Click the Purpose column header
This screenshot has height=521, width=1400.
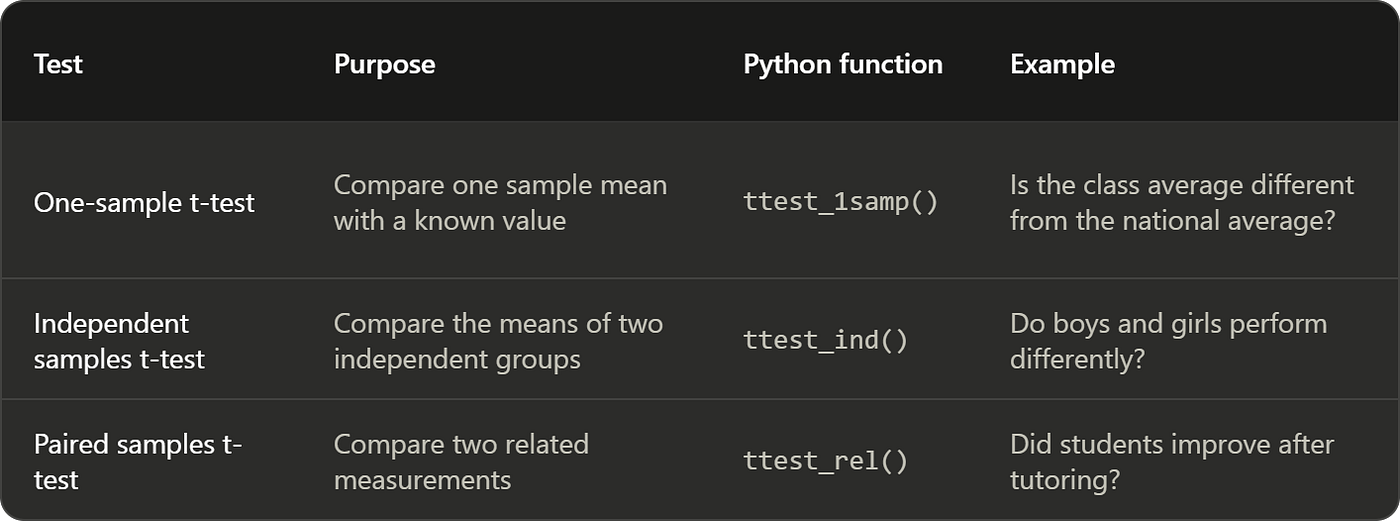click(384, 65)
